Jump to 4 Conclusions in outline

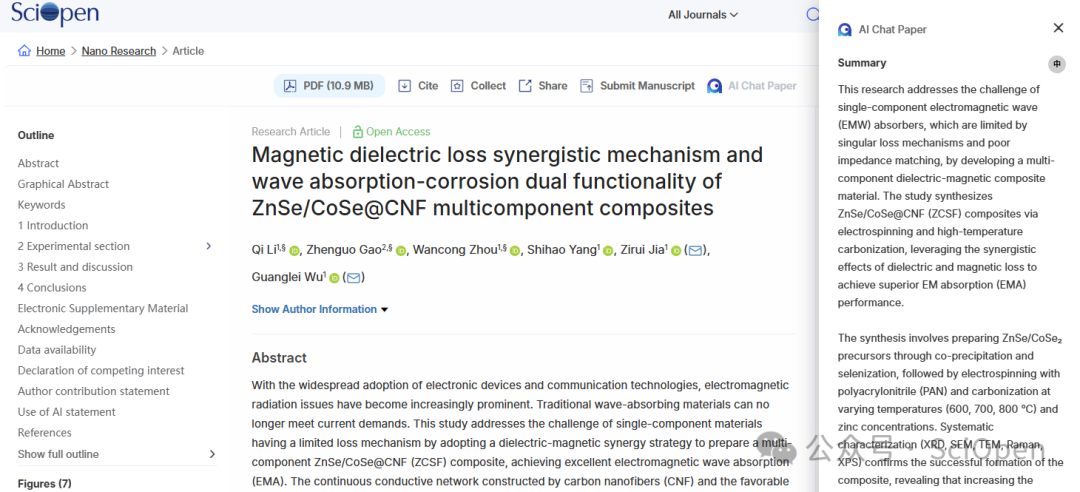tap(52, 287)
